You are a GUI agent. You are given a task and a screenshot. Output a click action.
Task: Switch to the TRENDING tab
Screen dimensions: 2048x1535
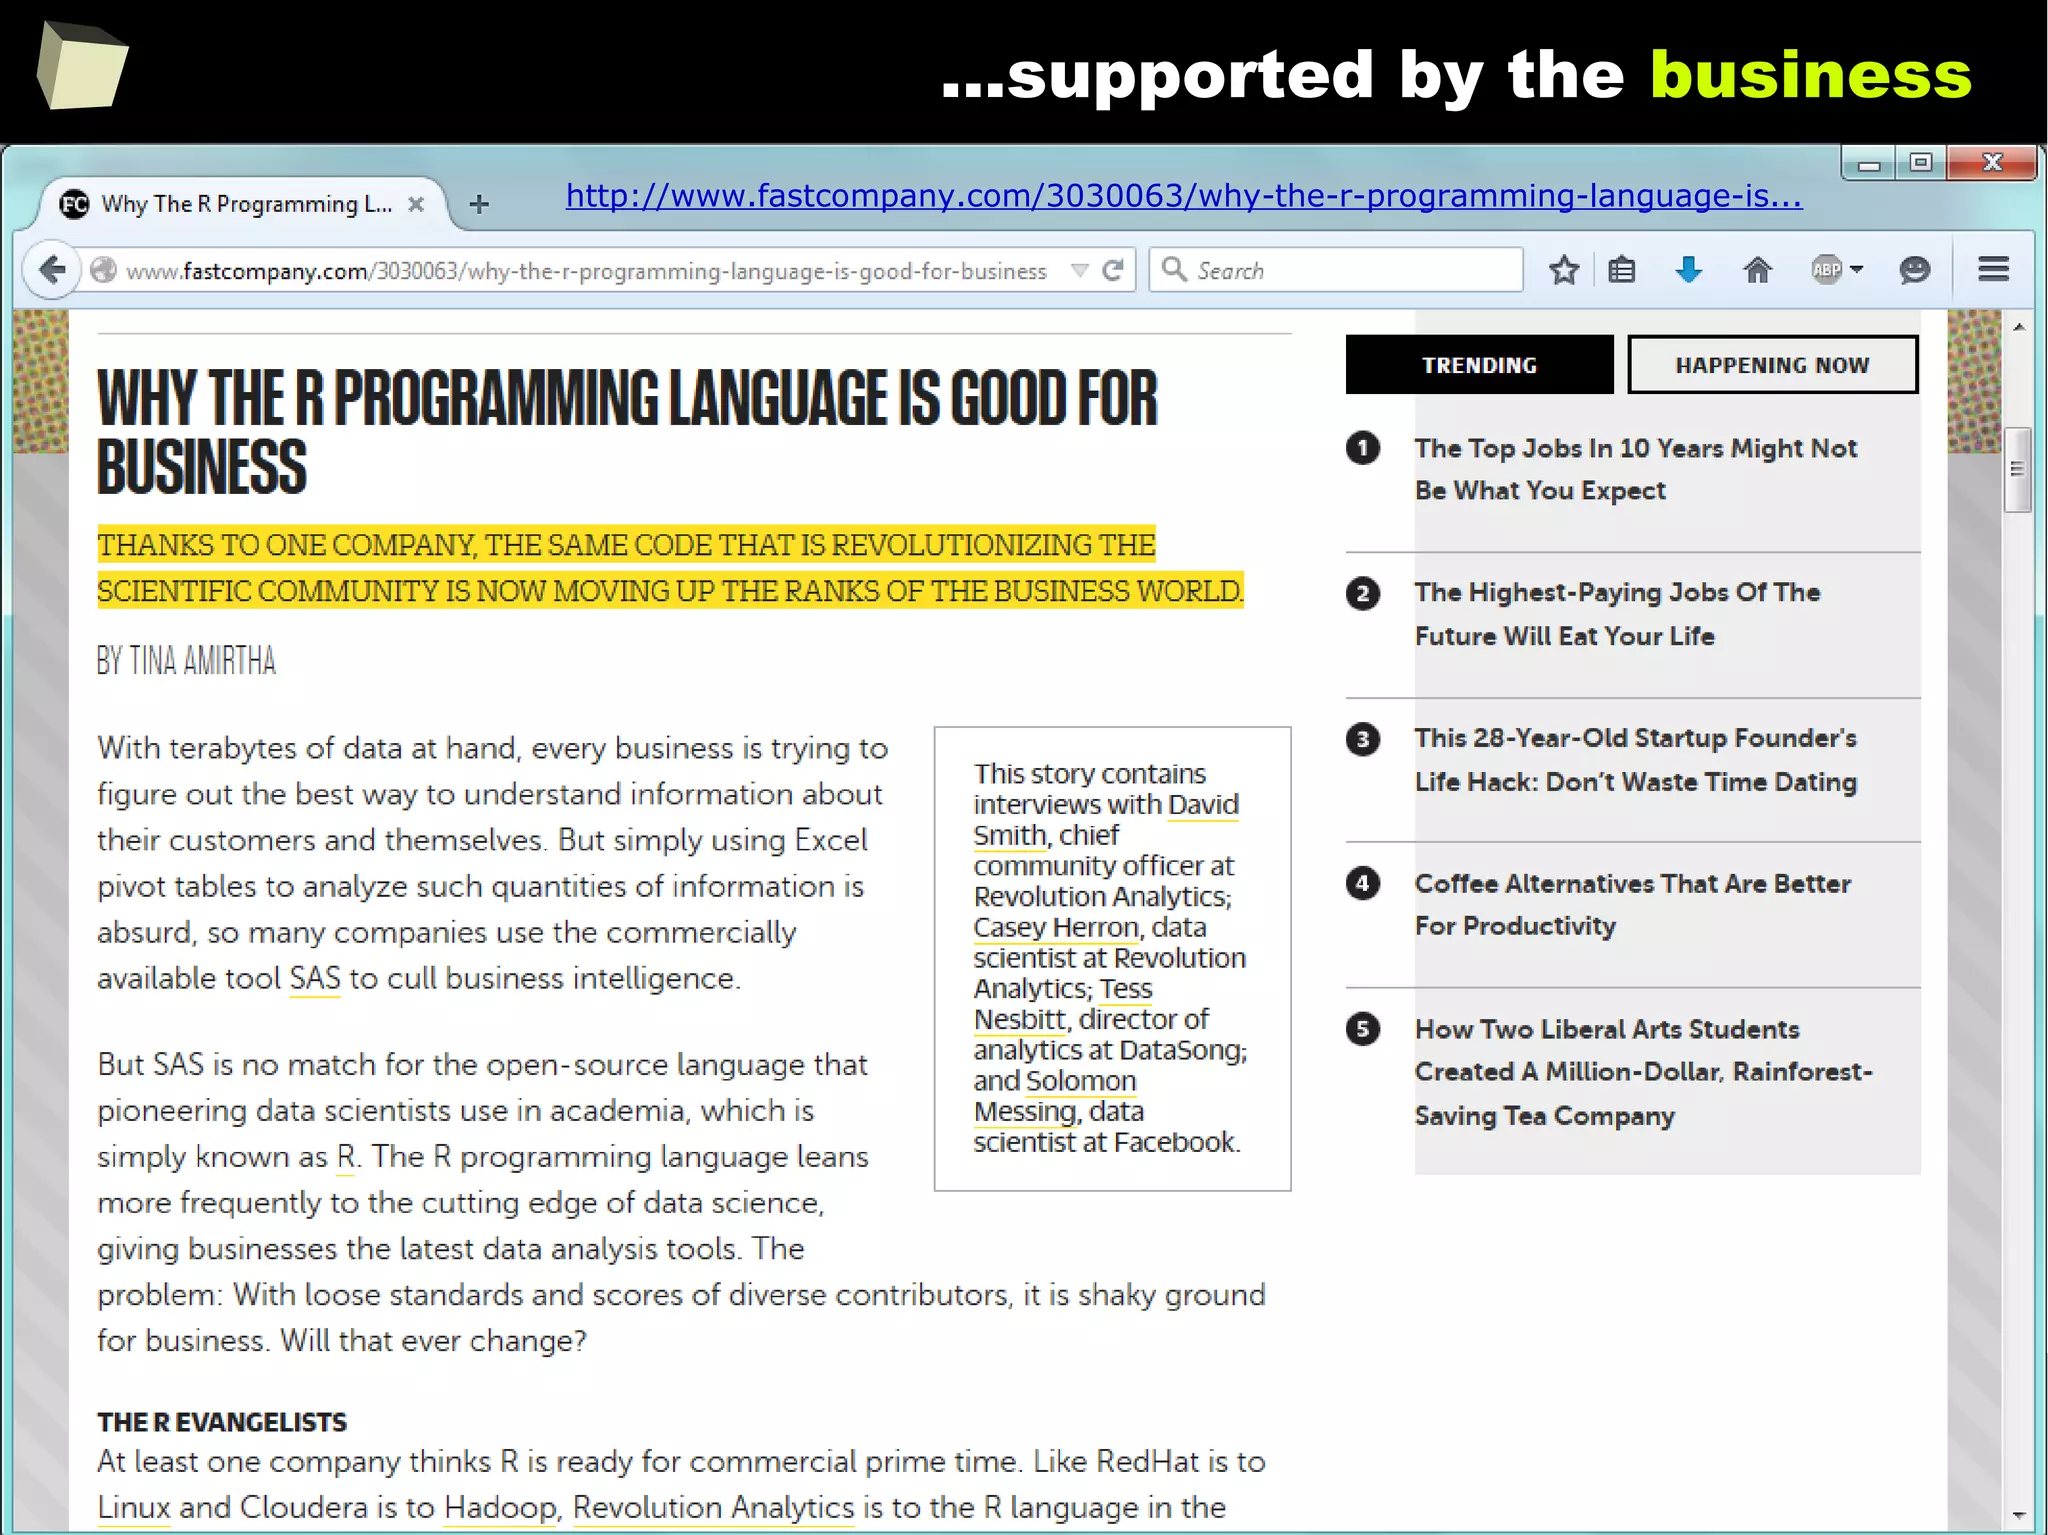tap(1479, 365)
